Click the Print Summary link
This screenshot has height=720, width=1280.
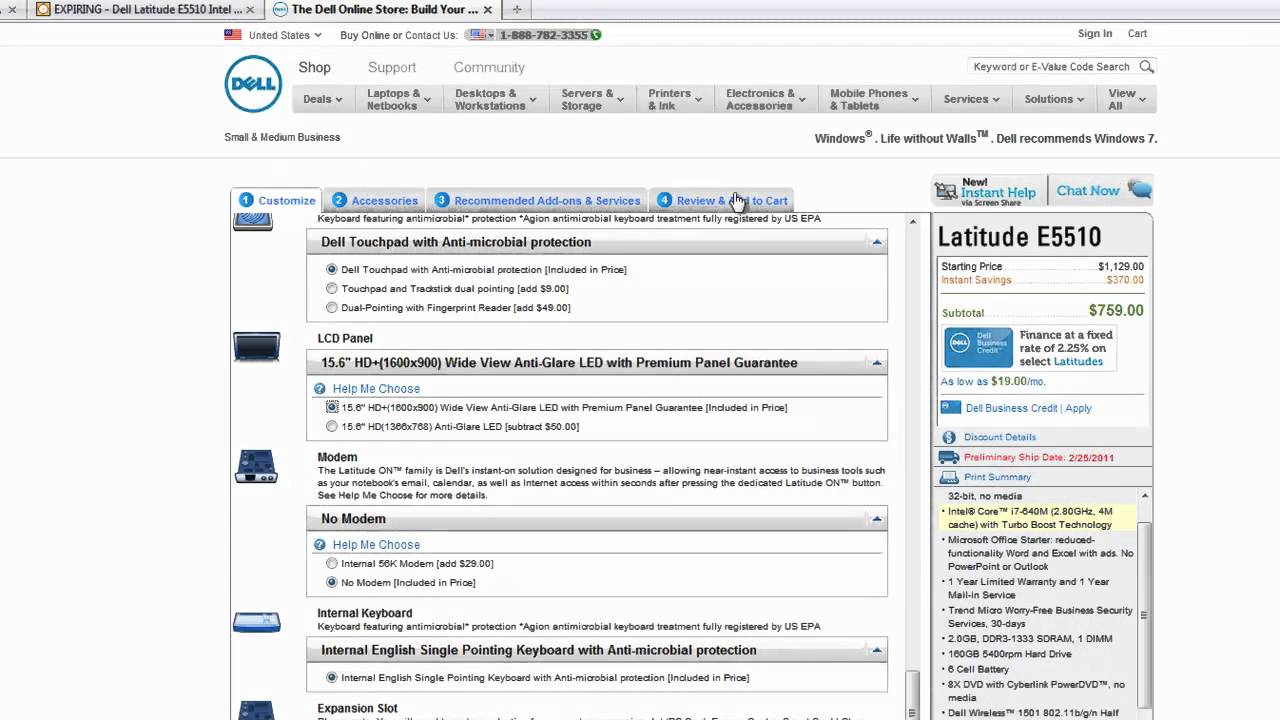click(x=997, y=477)
